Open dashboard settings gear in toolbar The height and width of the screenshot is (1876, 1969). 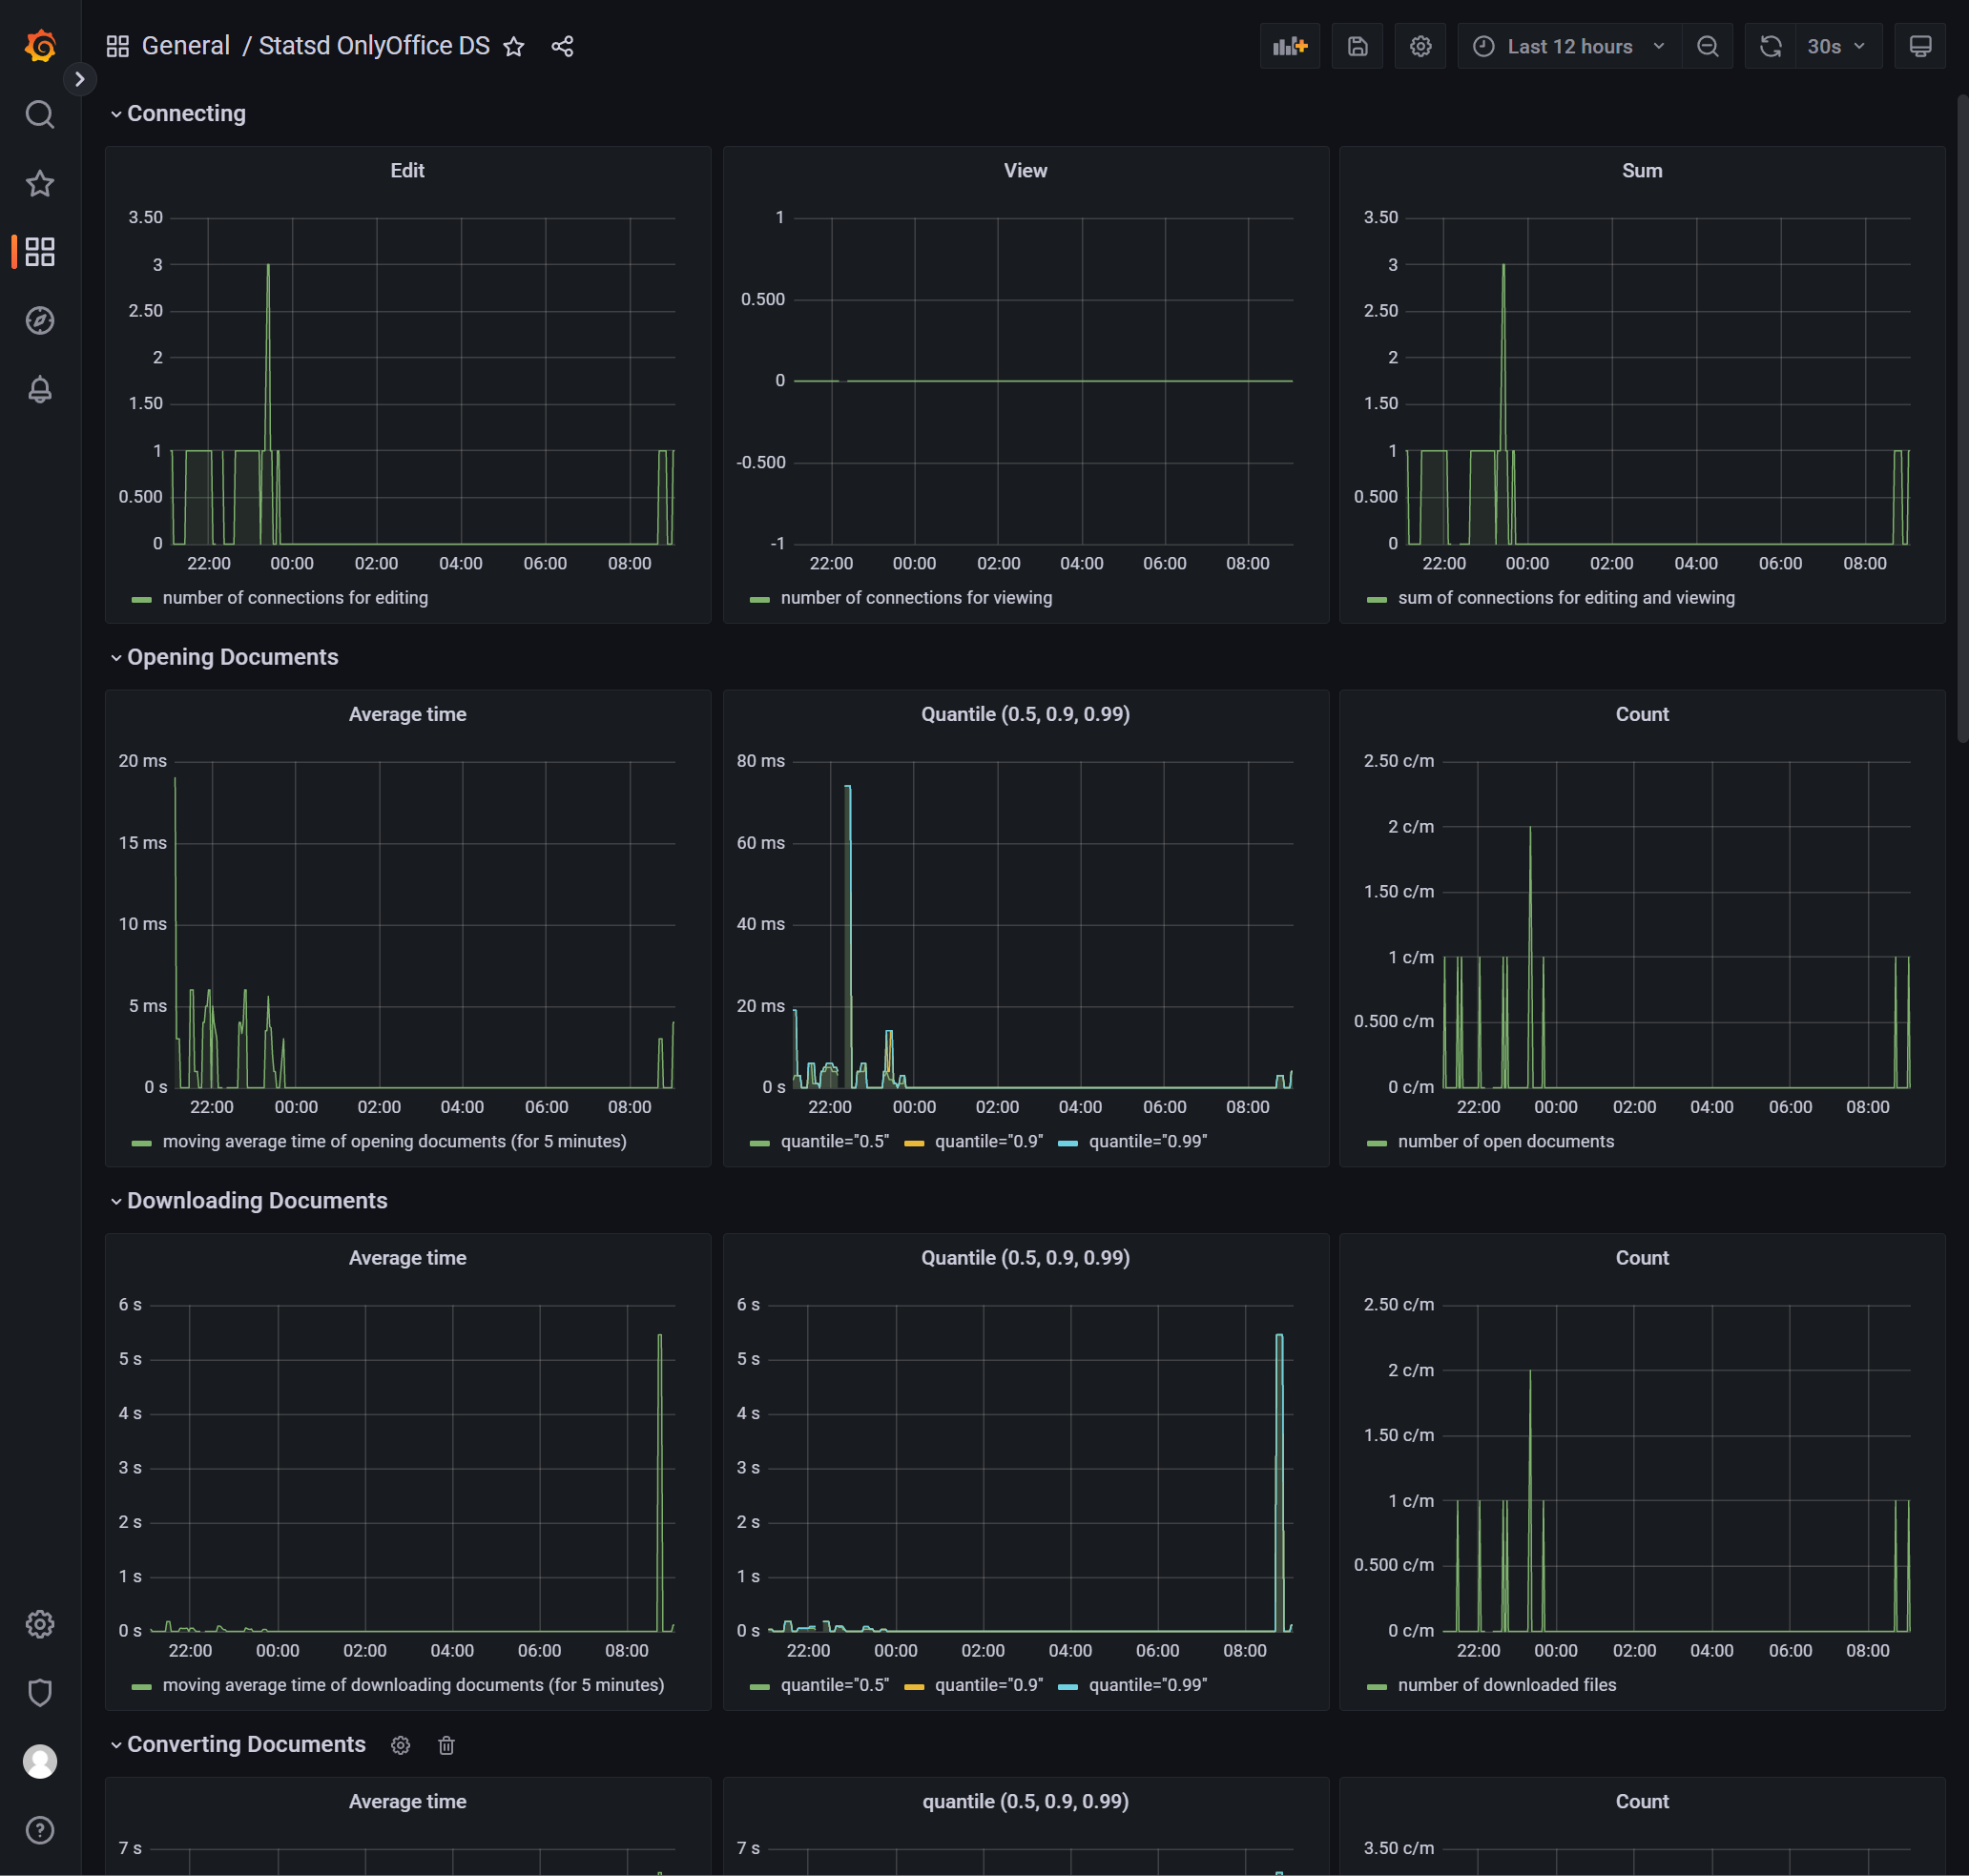pos(1420,46)
